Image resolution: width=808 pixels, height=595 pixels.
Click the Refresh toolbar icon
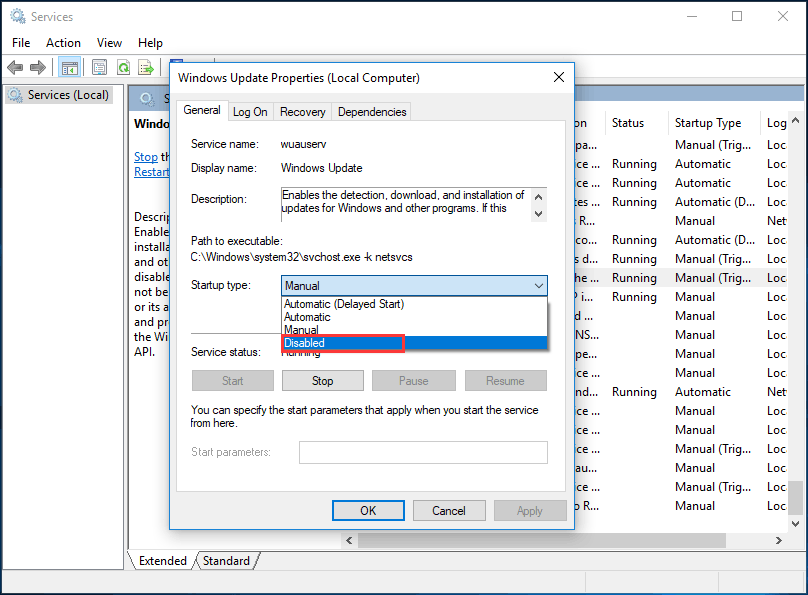point(123,67)
